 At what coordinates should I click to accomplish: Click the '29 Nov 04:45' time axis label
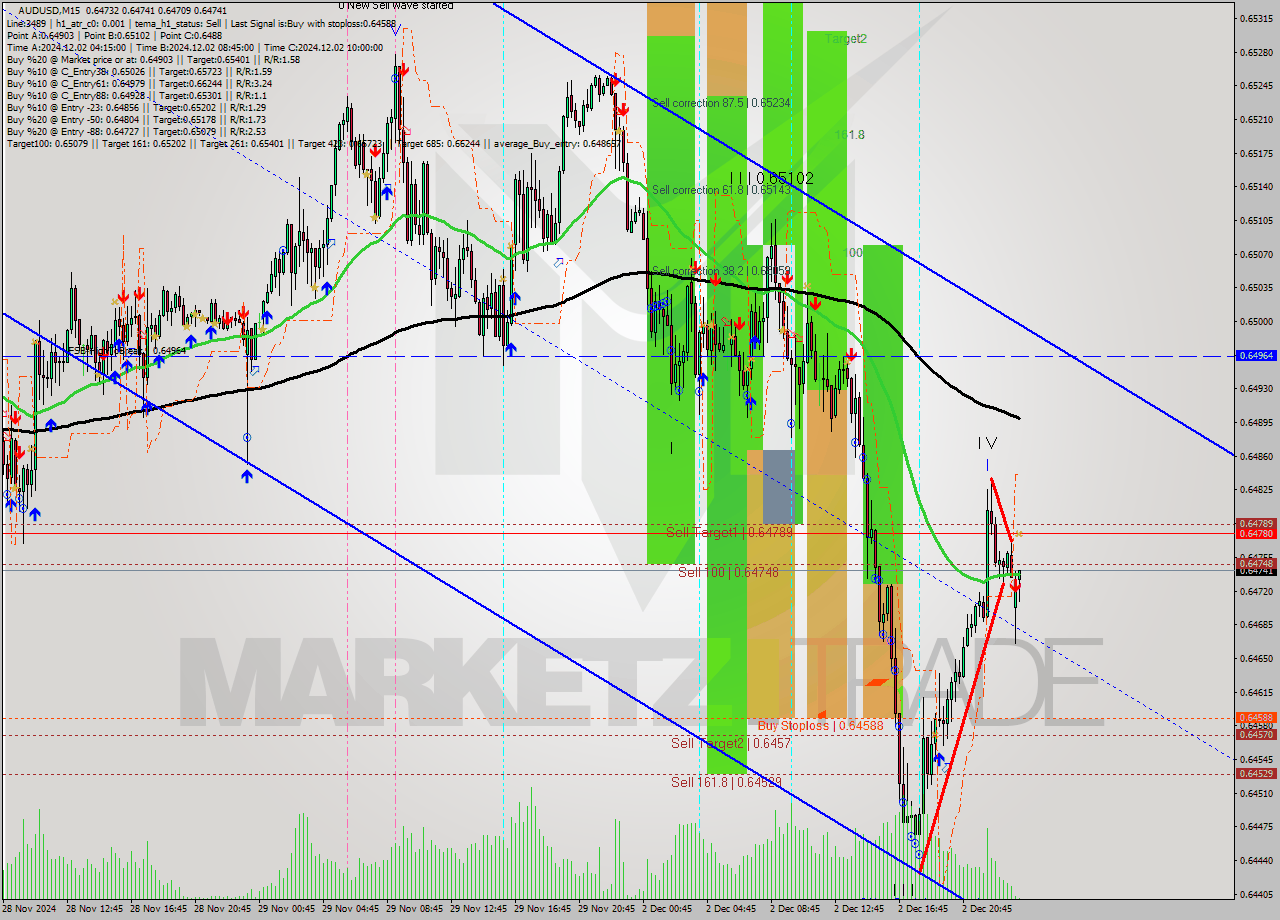point(351,909)
